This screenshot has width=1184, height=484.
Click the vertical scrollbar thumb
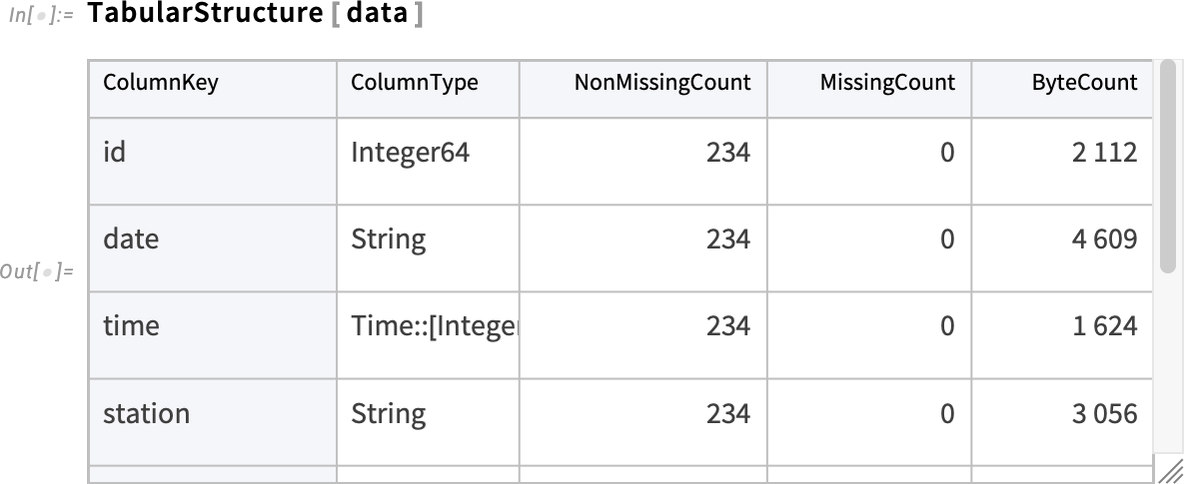click(x=1168, y=168)
